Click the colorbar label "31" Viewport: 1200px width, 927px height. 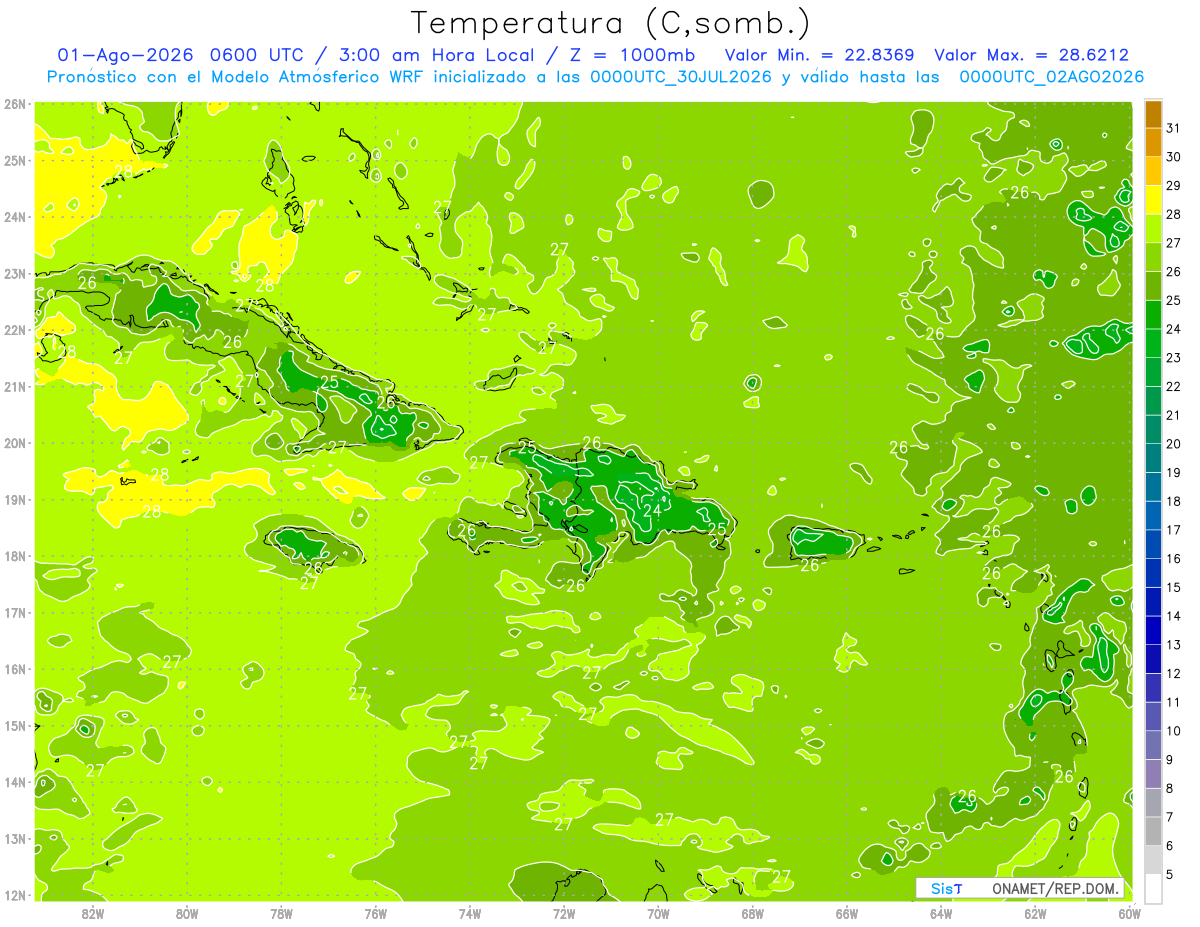(x=1173, y=128)
